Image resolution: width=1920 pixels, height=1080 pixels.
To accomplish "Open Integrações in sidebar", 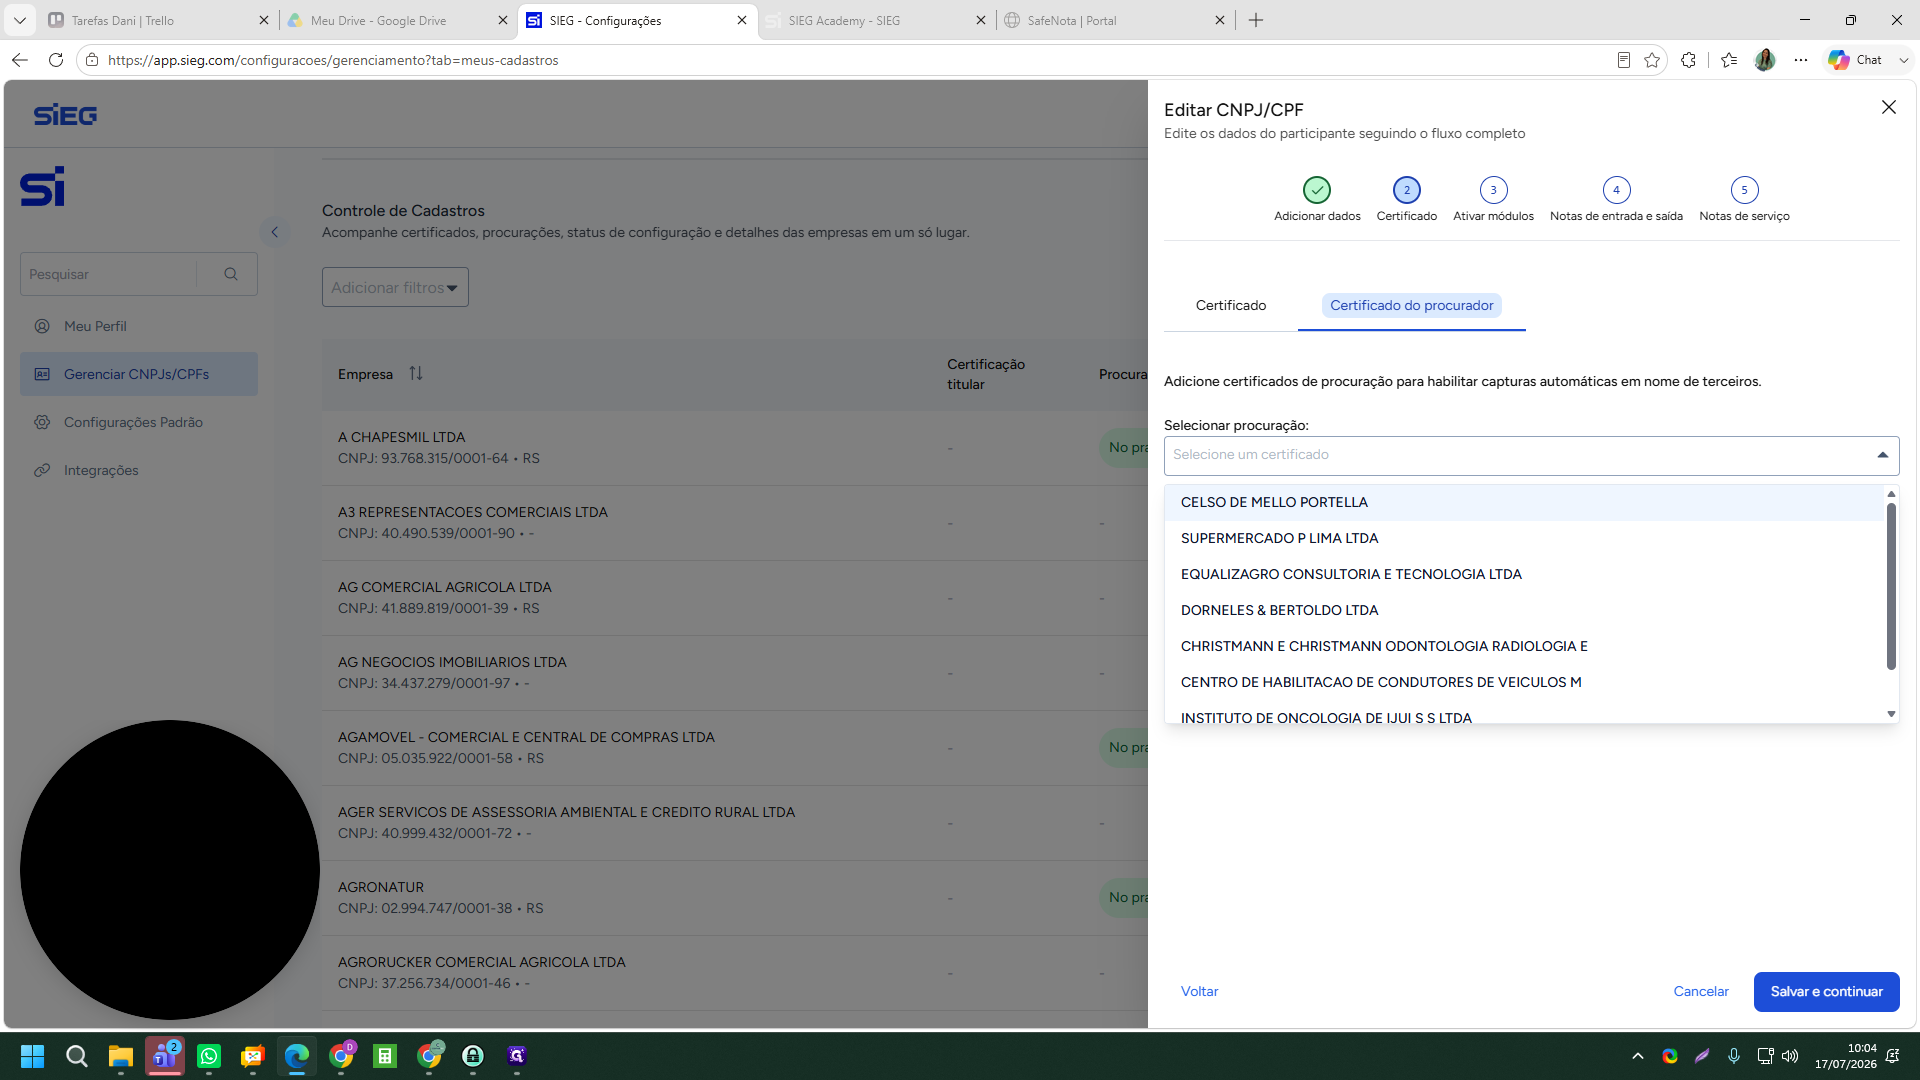I will click(x=139, y=470).
